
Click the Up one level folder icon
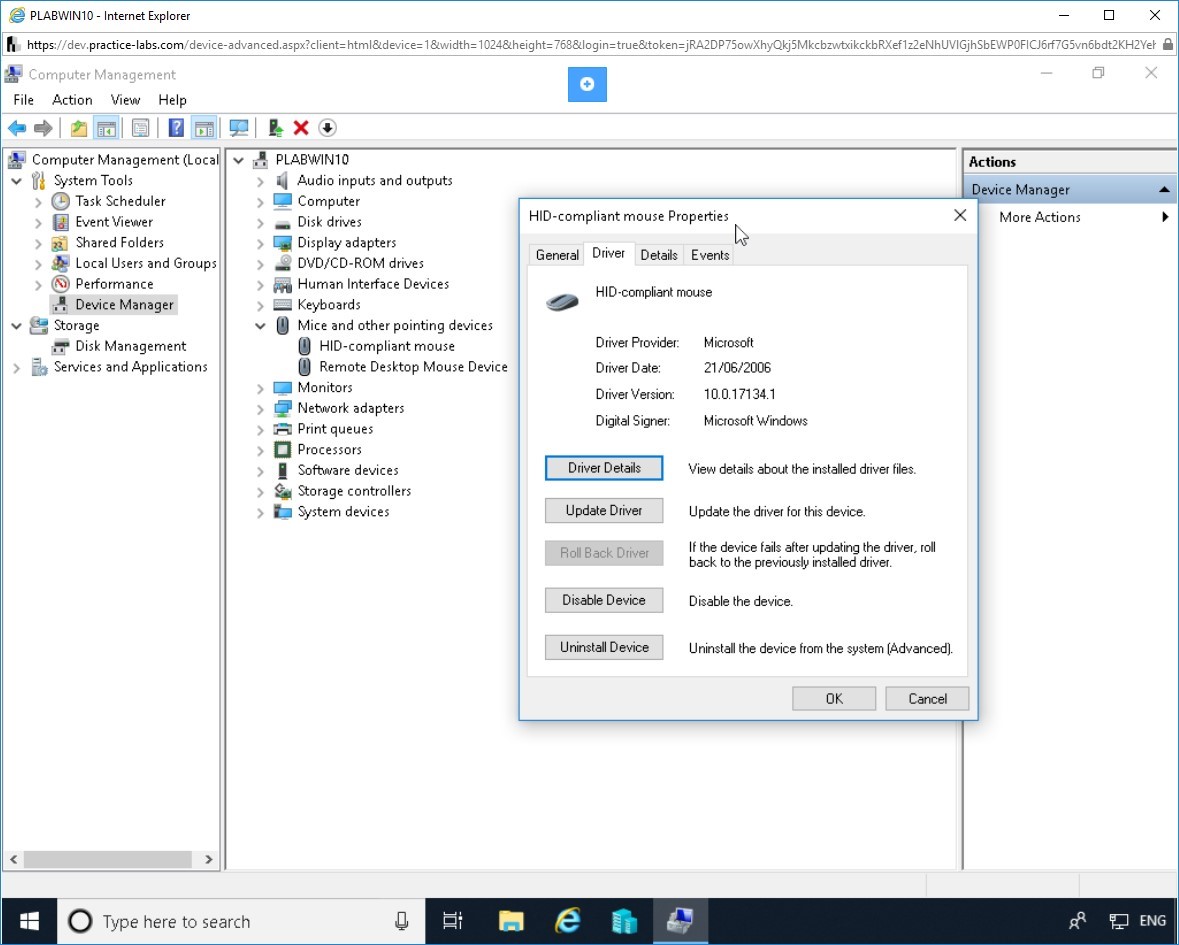pos(78,128)
